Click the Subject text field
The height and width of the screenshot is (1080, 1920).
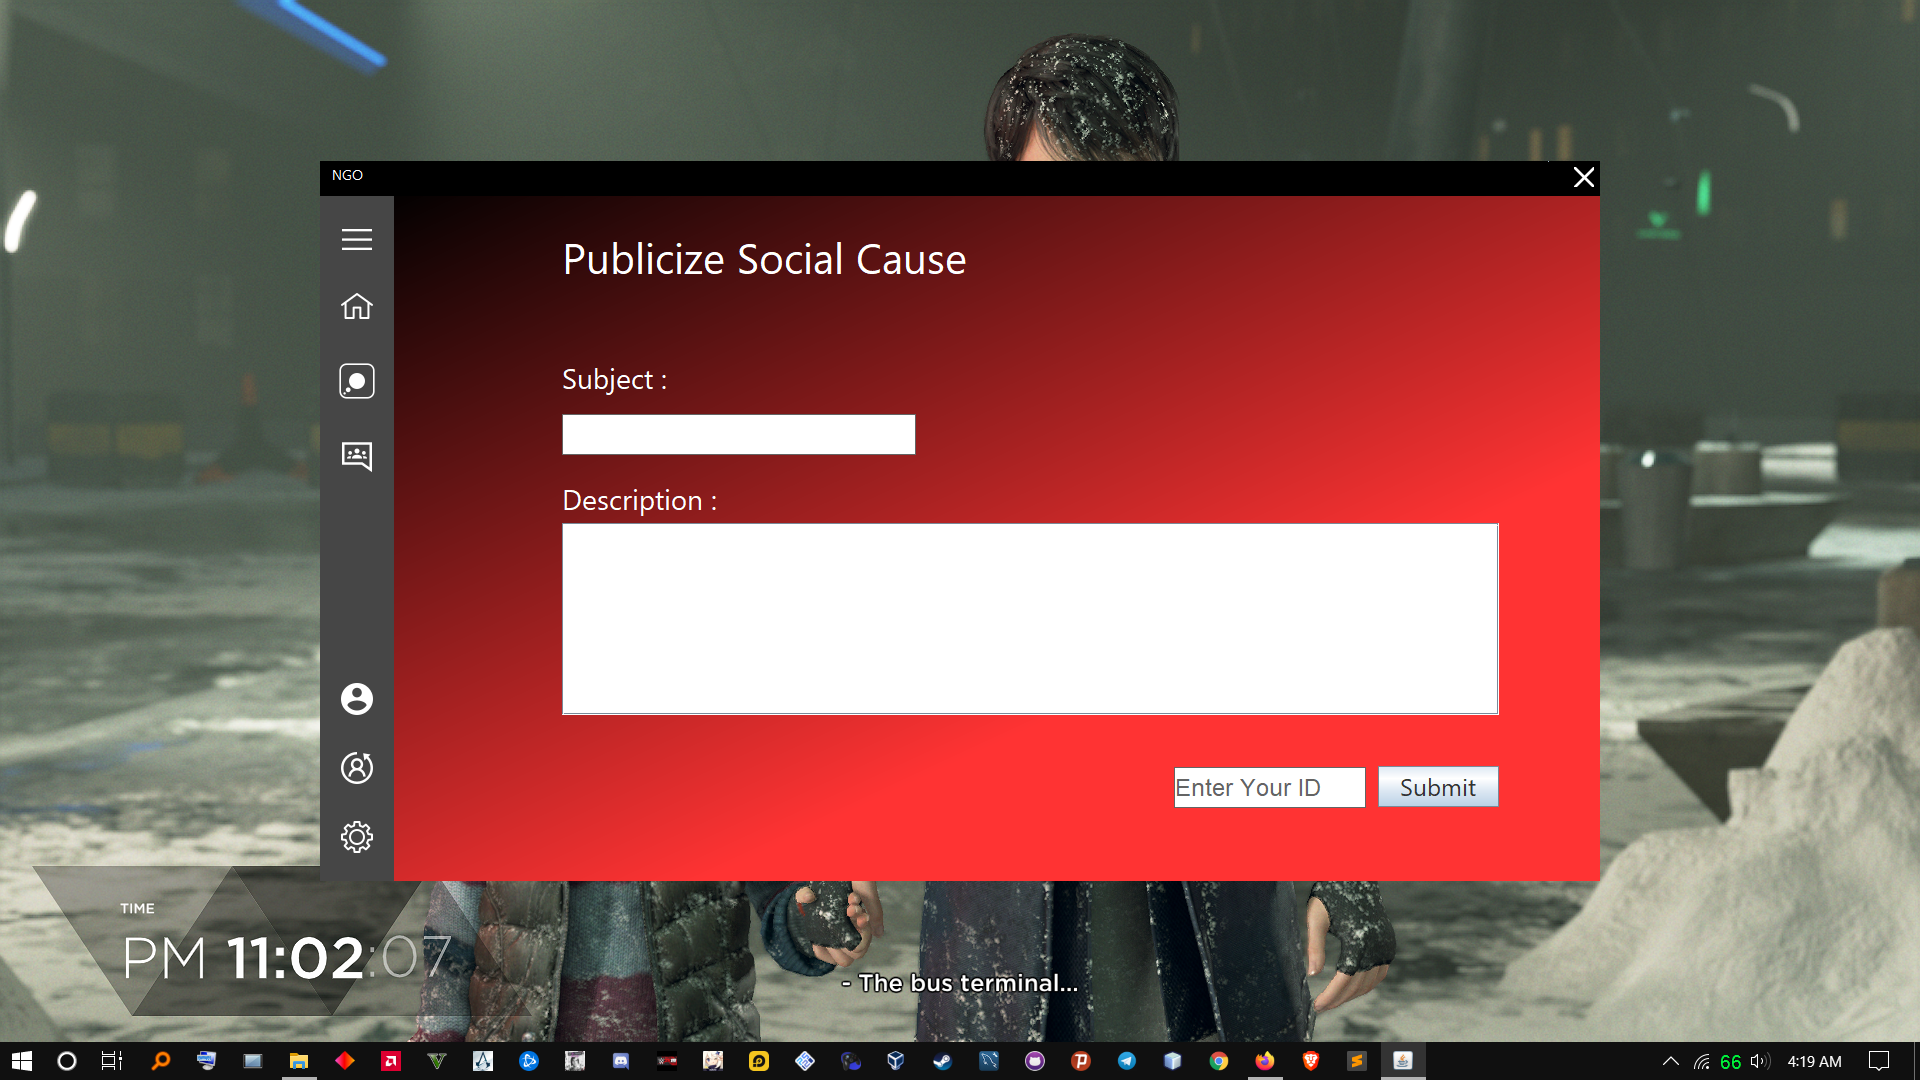(738, 435)
